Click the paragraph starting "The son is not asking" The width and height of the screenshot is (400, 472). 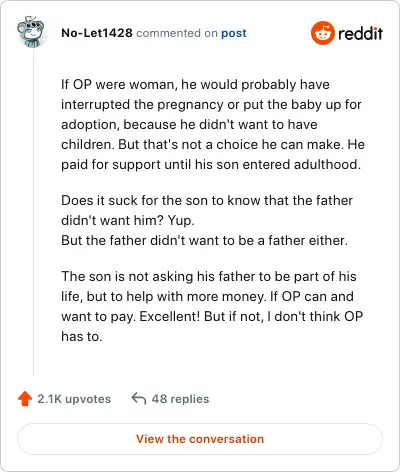(x=212, y=306)
